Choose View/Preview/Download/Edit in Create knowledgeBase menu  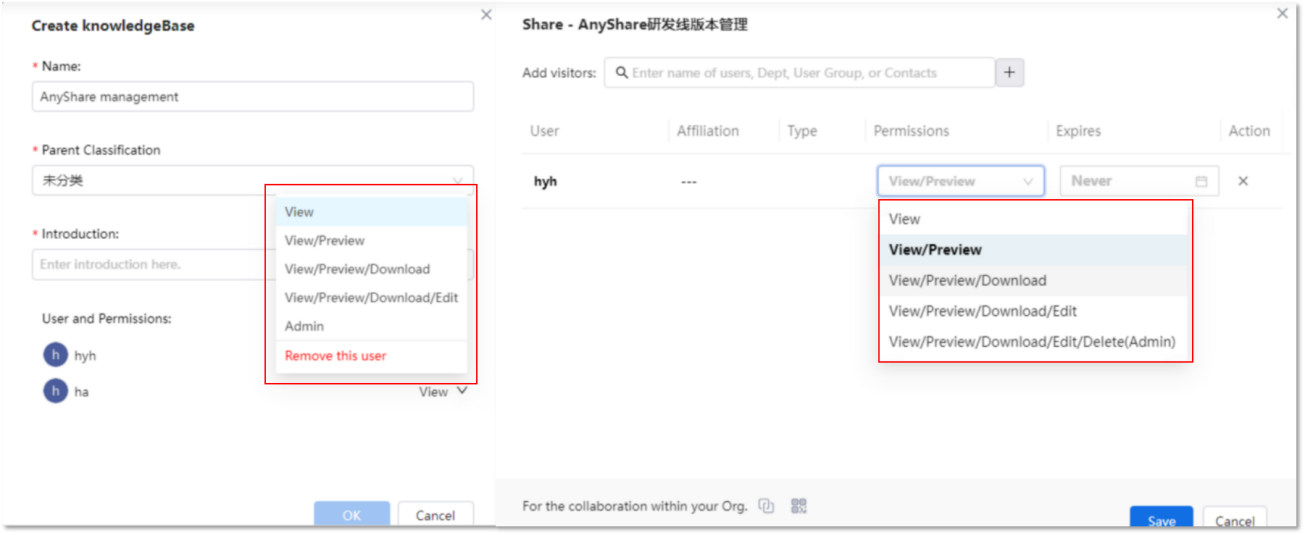click(x=371, y=297)
